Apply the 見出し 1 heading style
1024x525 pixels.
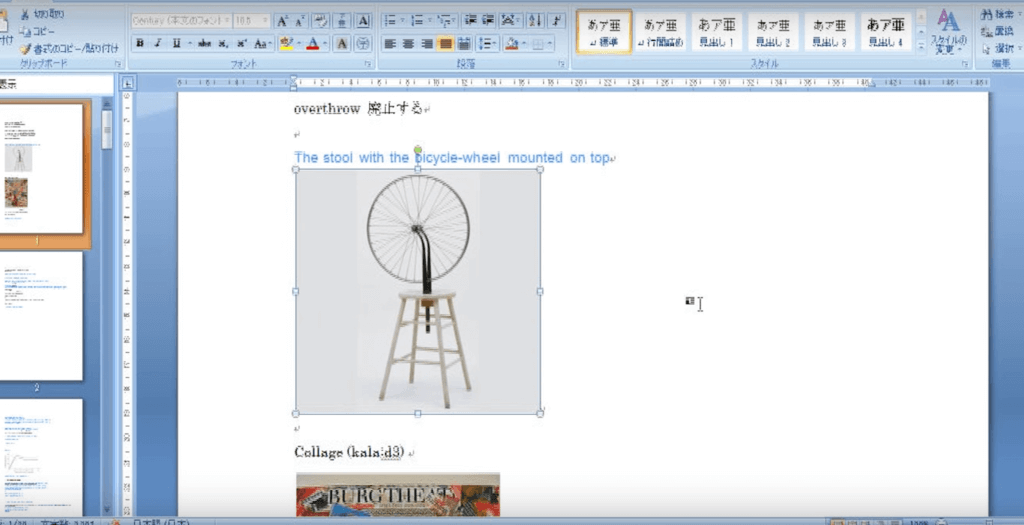click(715, 32)
